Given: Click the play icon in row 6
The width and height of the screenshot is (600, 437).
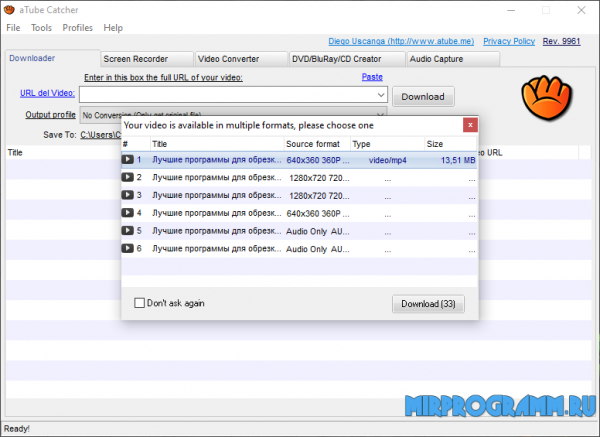Looking at the screenshot, I should (127, 248).
